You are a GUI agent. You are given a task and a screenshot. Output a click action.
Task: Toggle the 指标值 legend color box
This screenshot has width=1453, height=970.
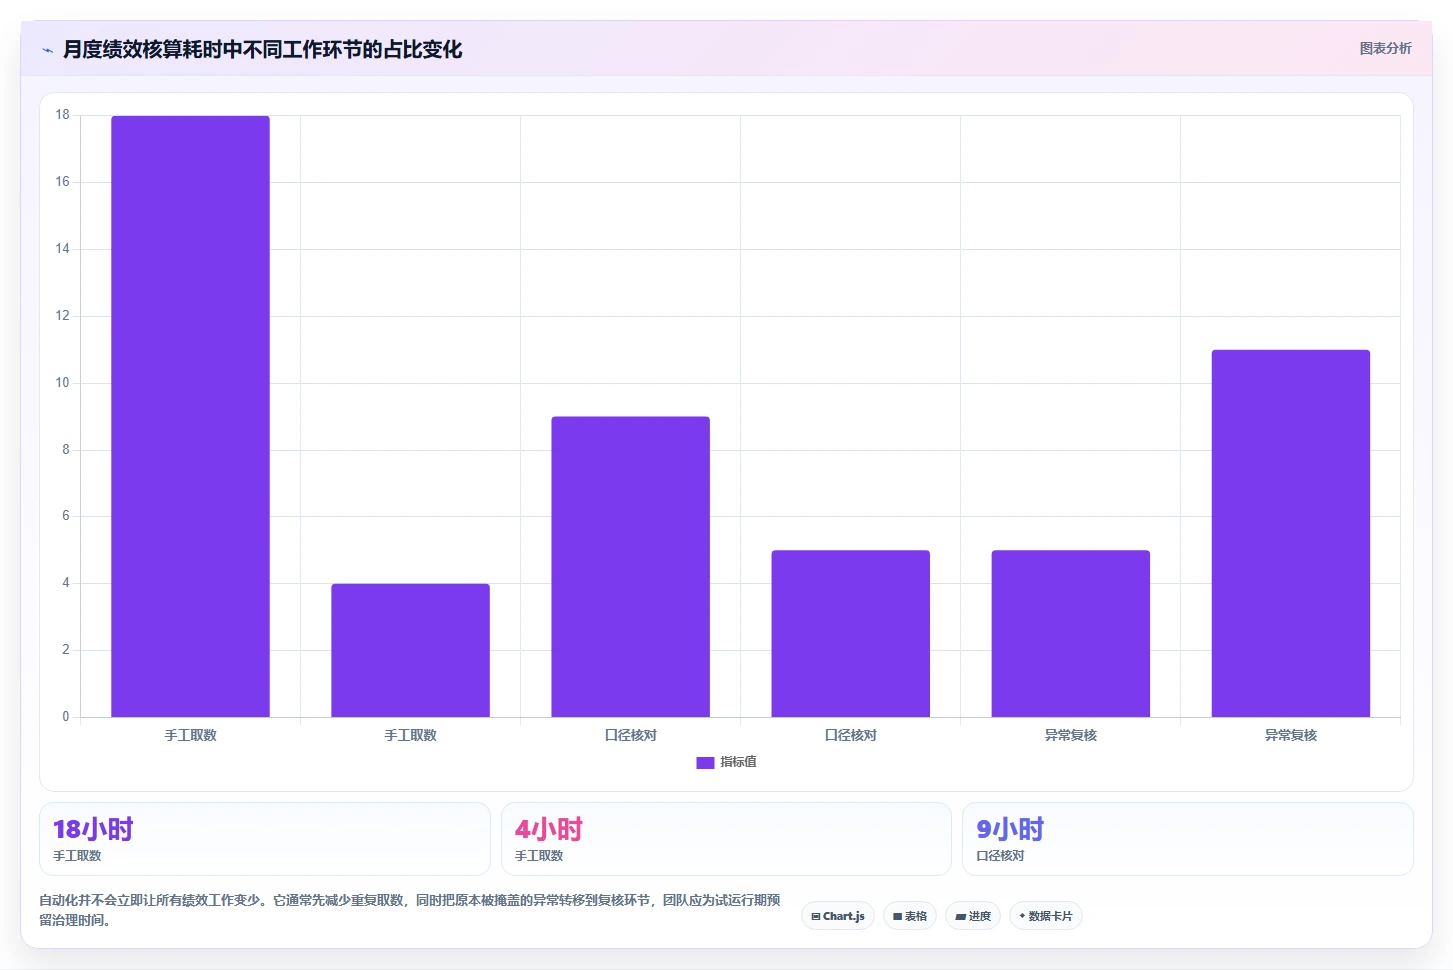(705, 762)
